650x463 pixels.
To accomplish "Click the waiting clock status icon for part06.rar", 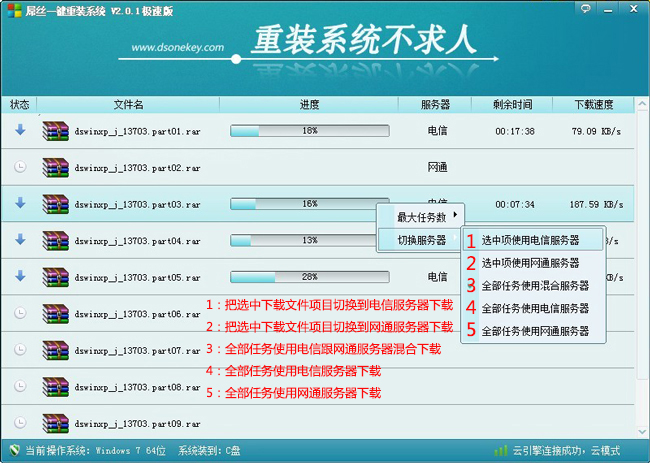I will click(20, 313).
